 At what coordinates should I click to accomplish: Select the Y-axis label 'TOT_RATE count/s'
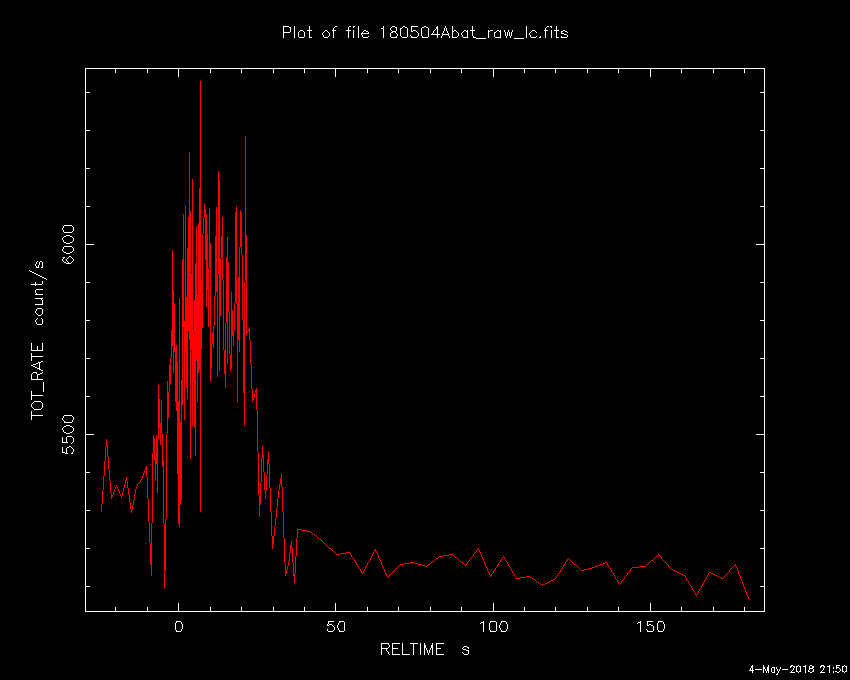coord(37,341)
